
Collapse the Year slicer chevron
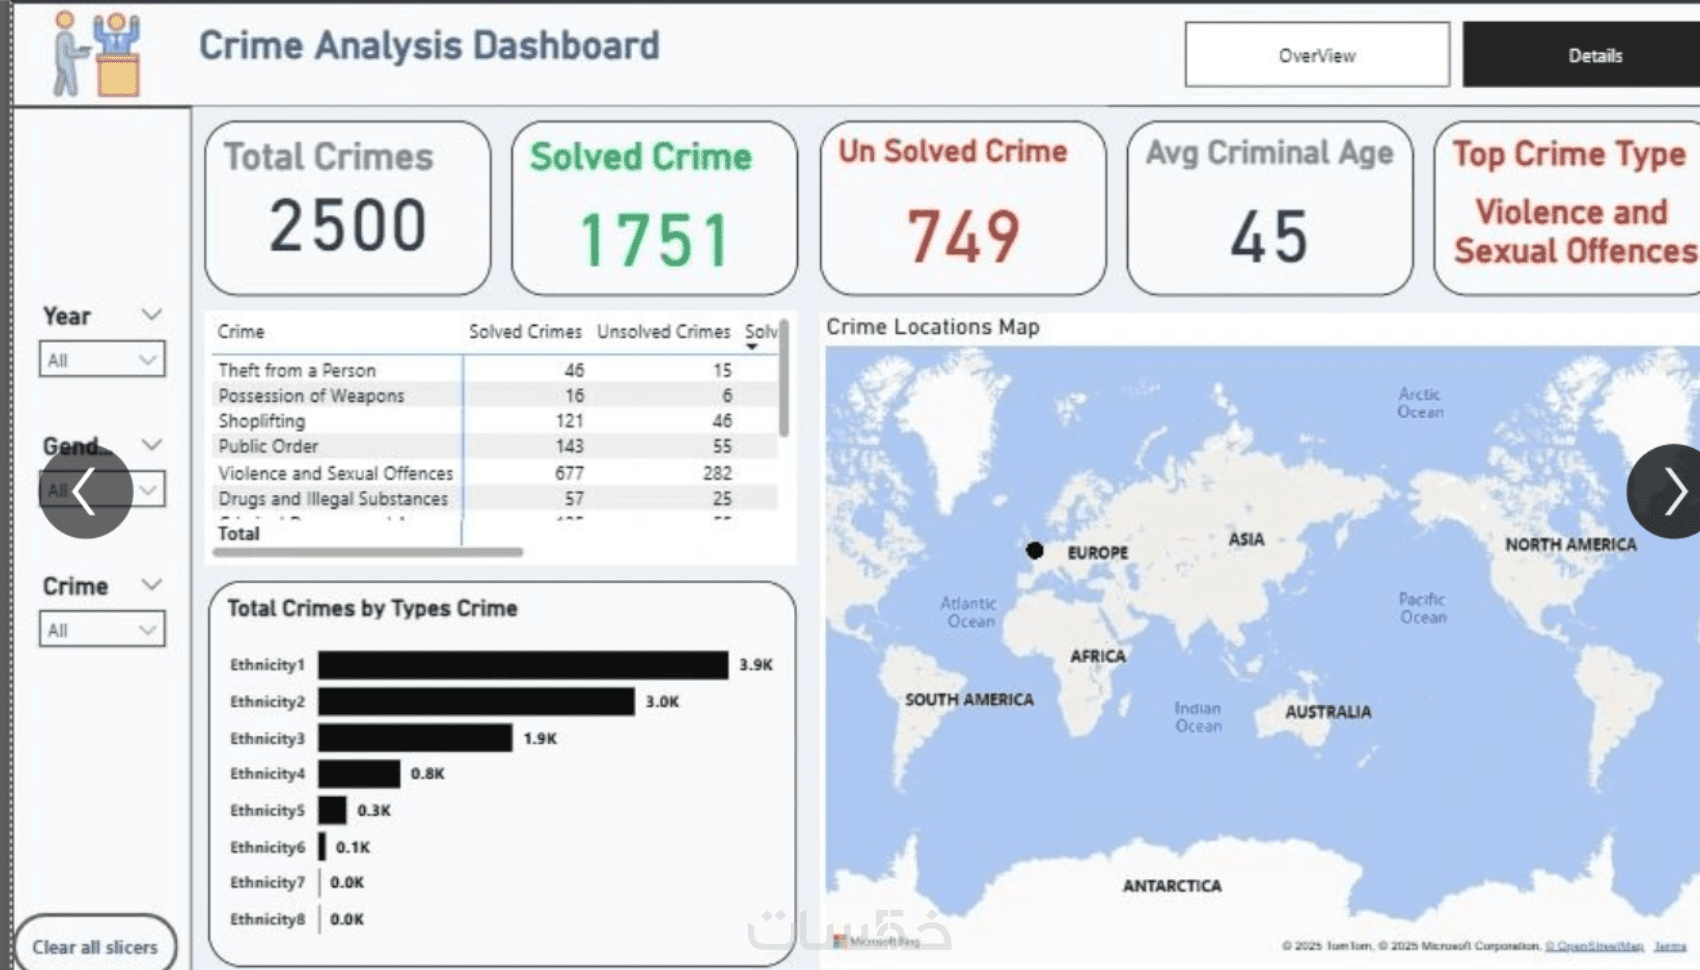click(x=151, y=315)
